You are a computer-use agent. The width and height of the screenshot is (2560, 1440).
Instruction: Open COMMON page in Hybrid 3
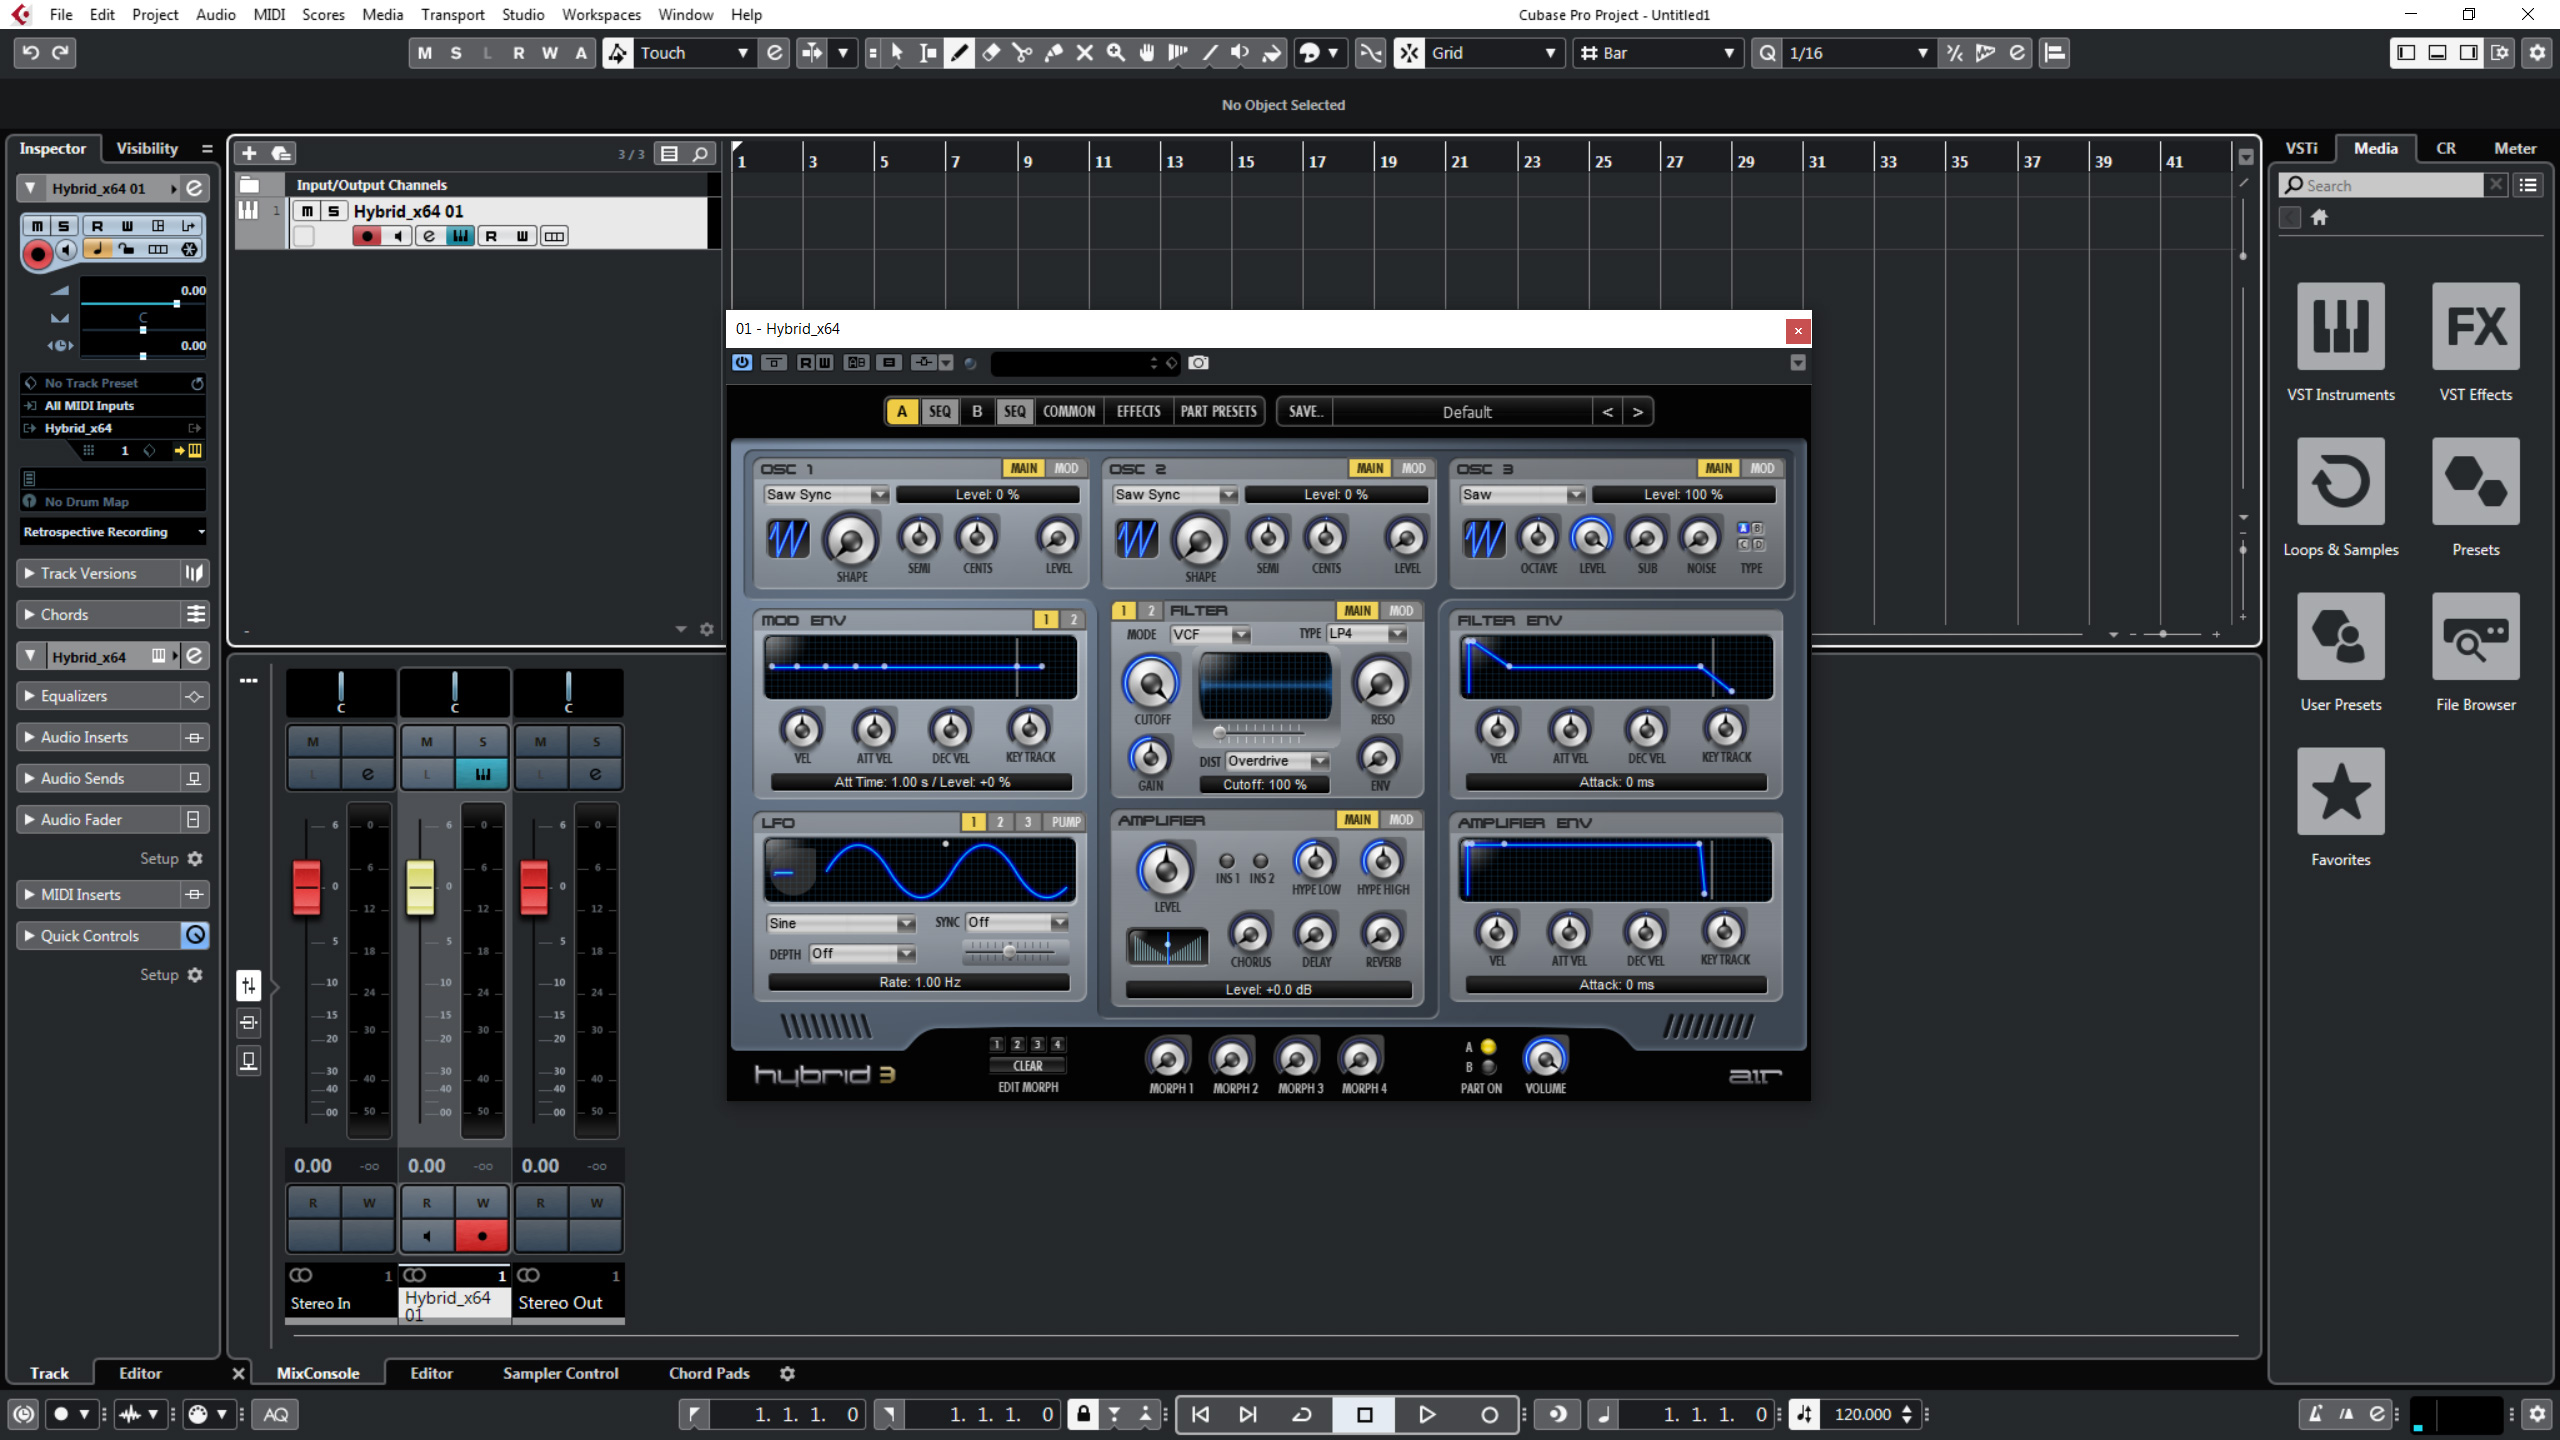click(x=1069, y=411)
